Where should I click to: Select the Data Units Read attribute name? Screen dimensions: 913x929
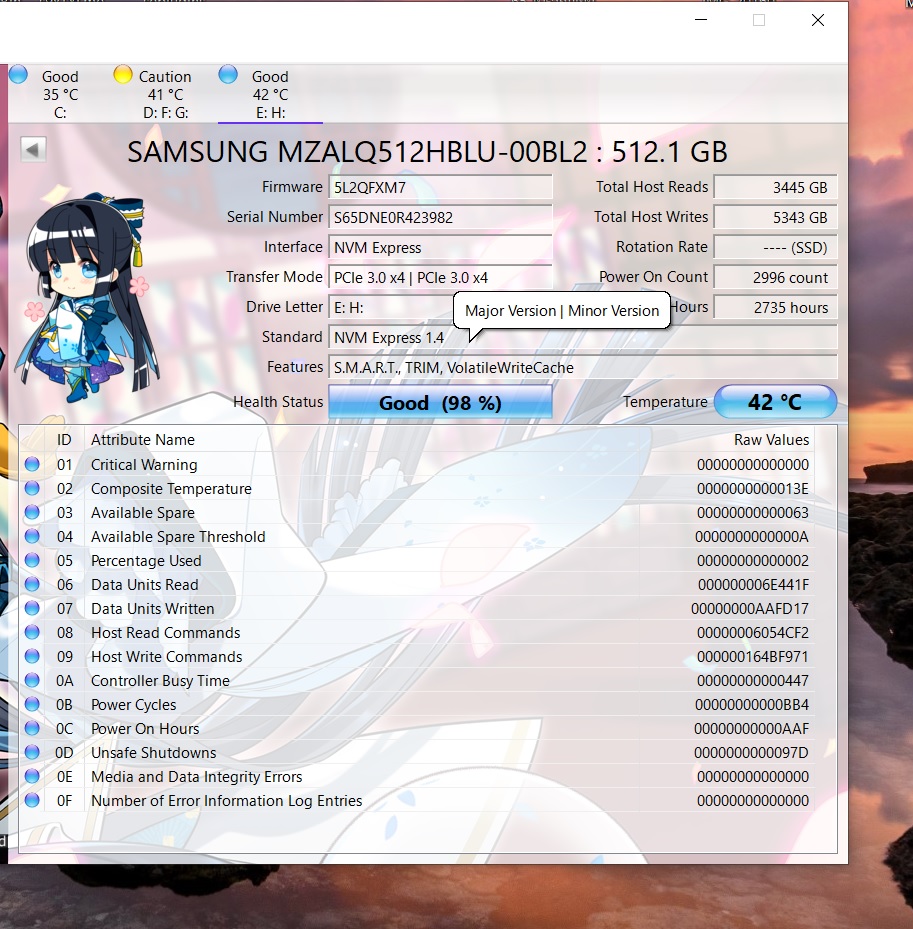click(x=145, y=584)
